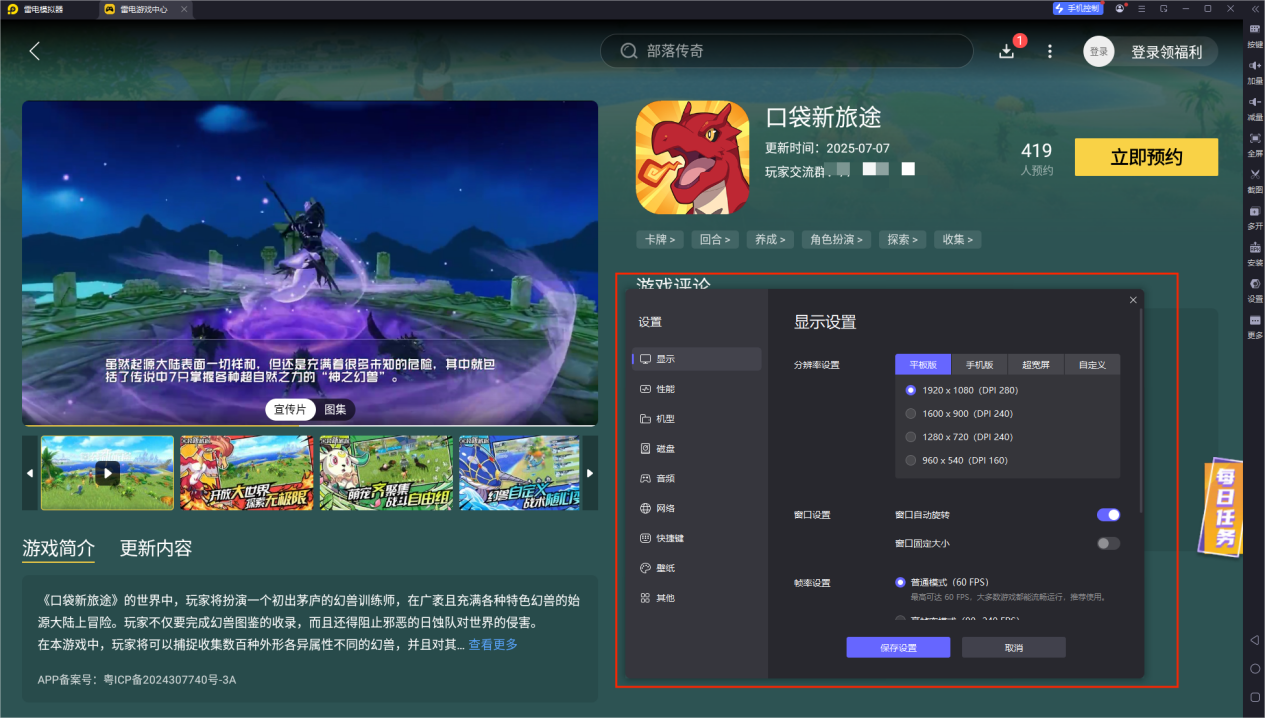
Task: Click the Android back triangle button
Action: tap(1254, 639)
